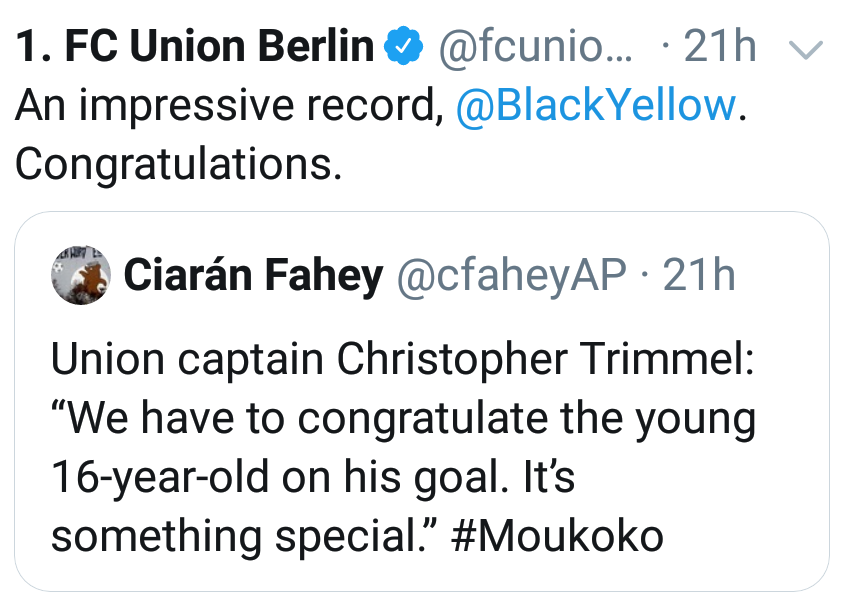The height and width of the screenshot is (610, 866).
Task: Click the blue verified badge icon
Action: (403, 46)
